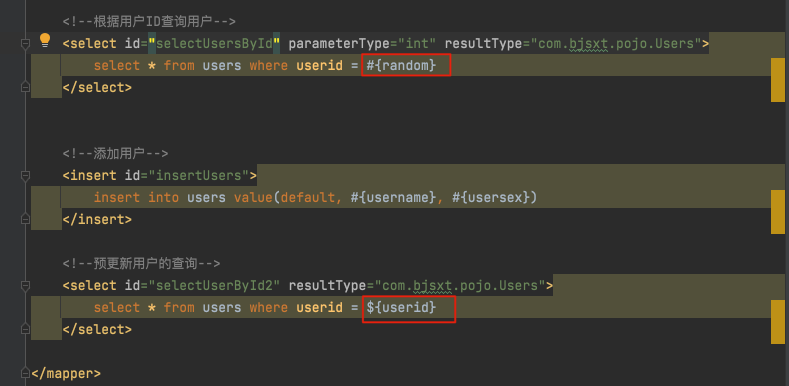Collapse the selectUsersById select block

(25, 44)
